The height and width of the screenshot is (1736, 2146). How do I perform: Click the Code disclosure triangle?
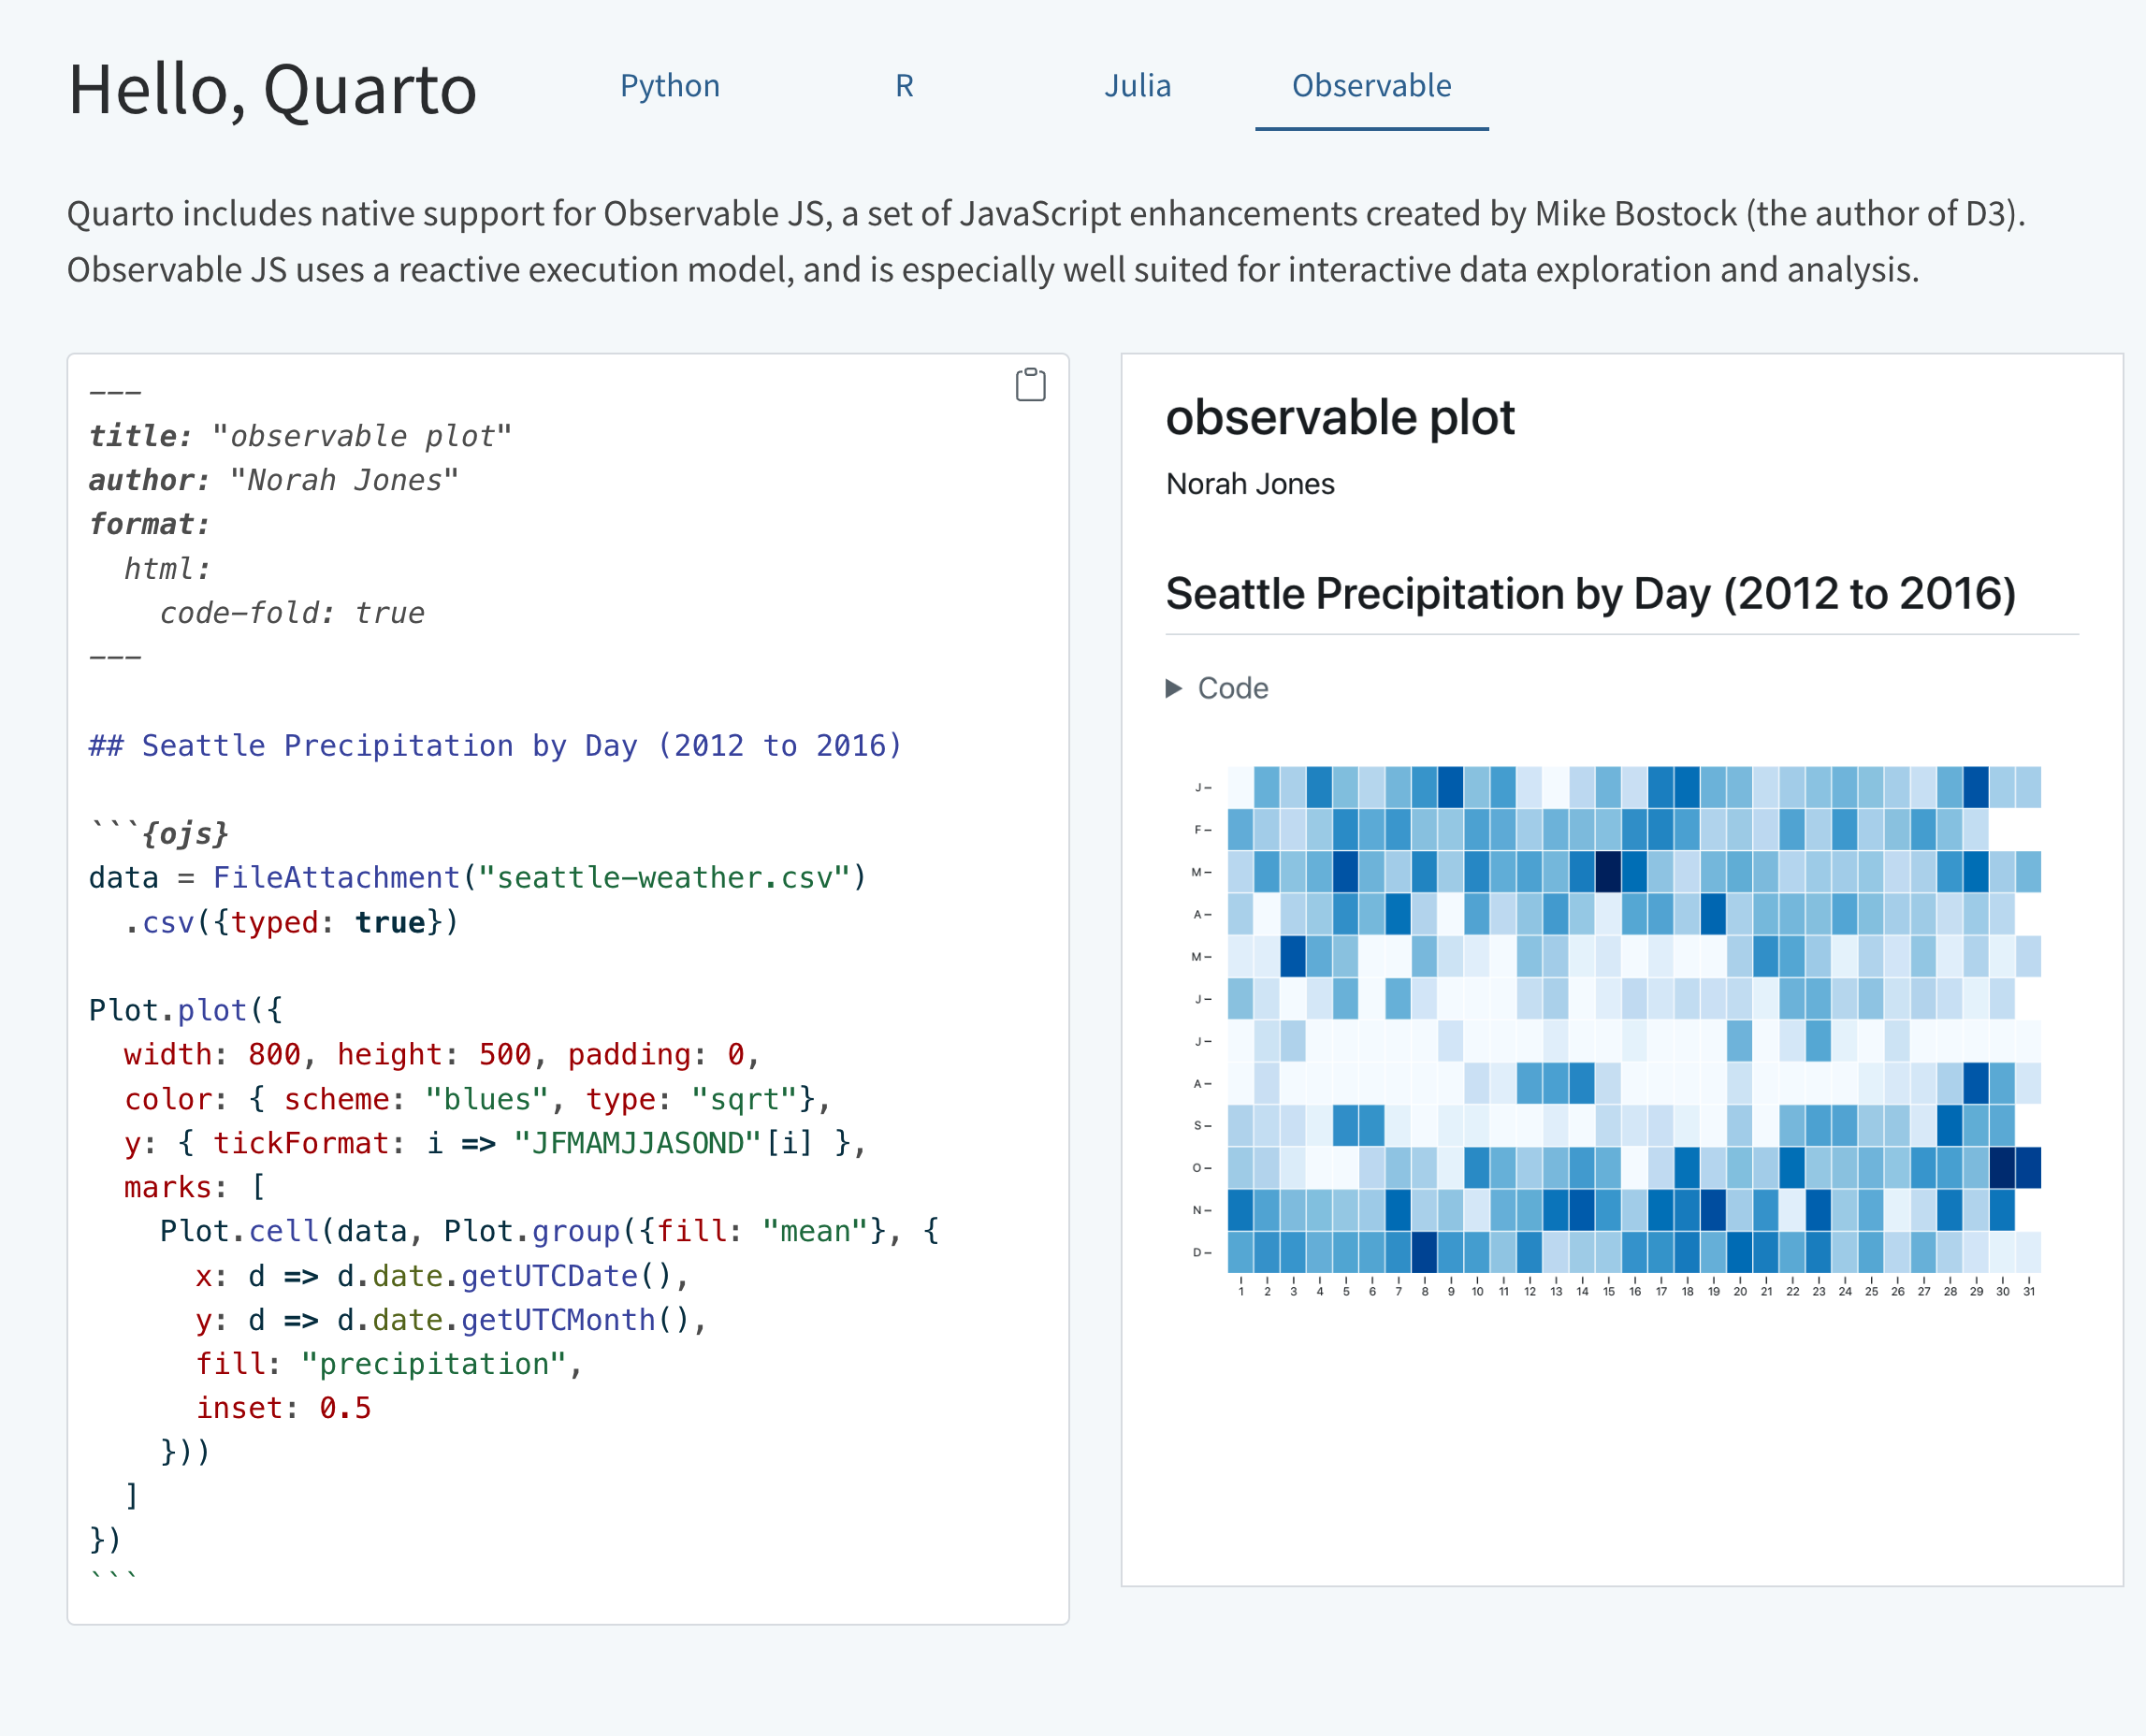point(1174,688)
